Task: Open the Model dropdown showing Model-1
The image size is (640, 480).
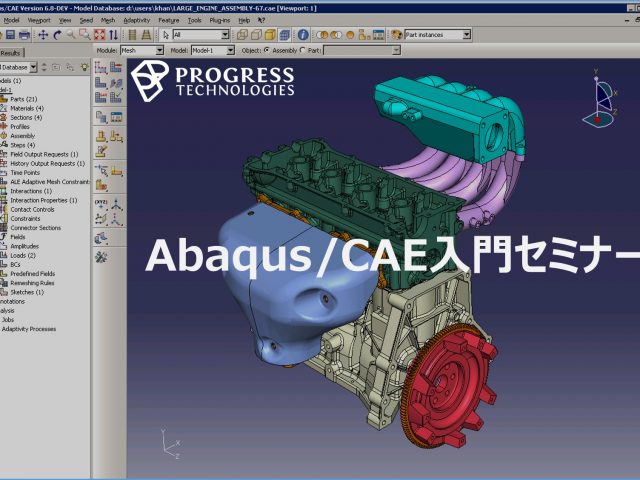Action: click(x=213, y=51)
